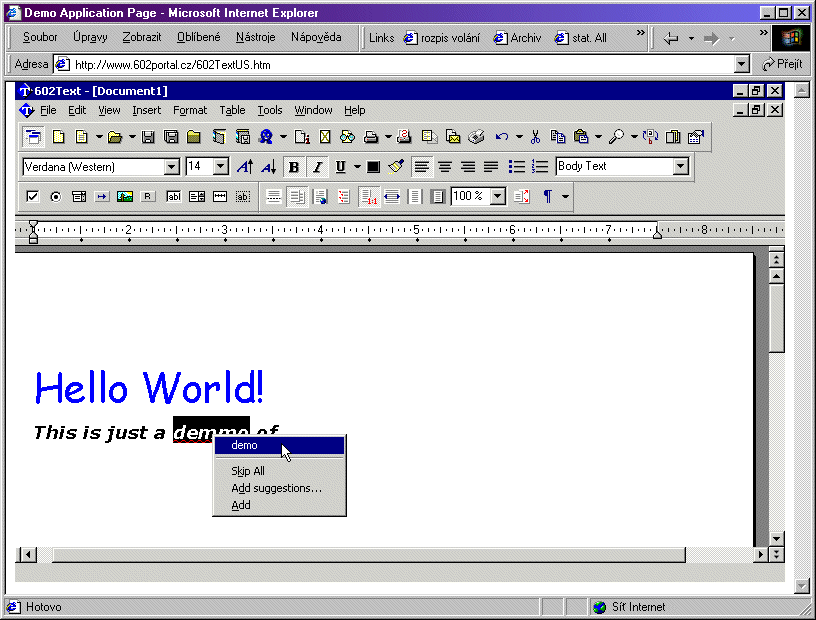Toggle the show paragraph marks ¶ button
This screenshot has width=816, height=620.
click(547, 197)
